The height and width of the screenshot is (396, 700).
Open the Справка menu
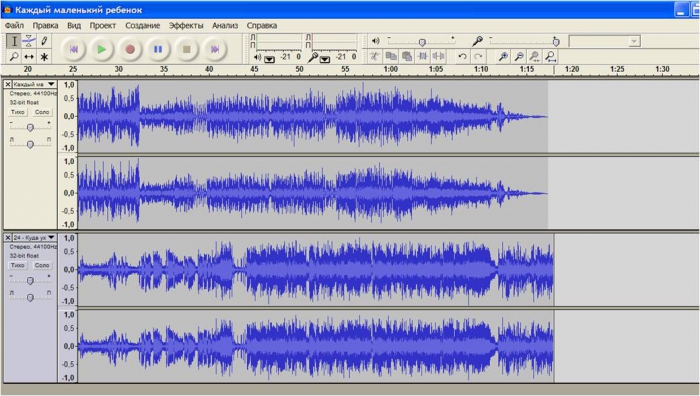click(262, 25)
